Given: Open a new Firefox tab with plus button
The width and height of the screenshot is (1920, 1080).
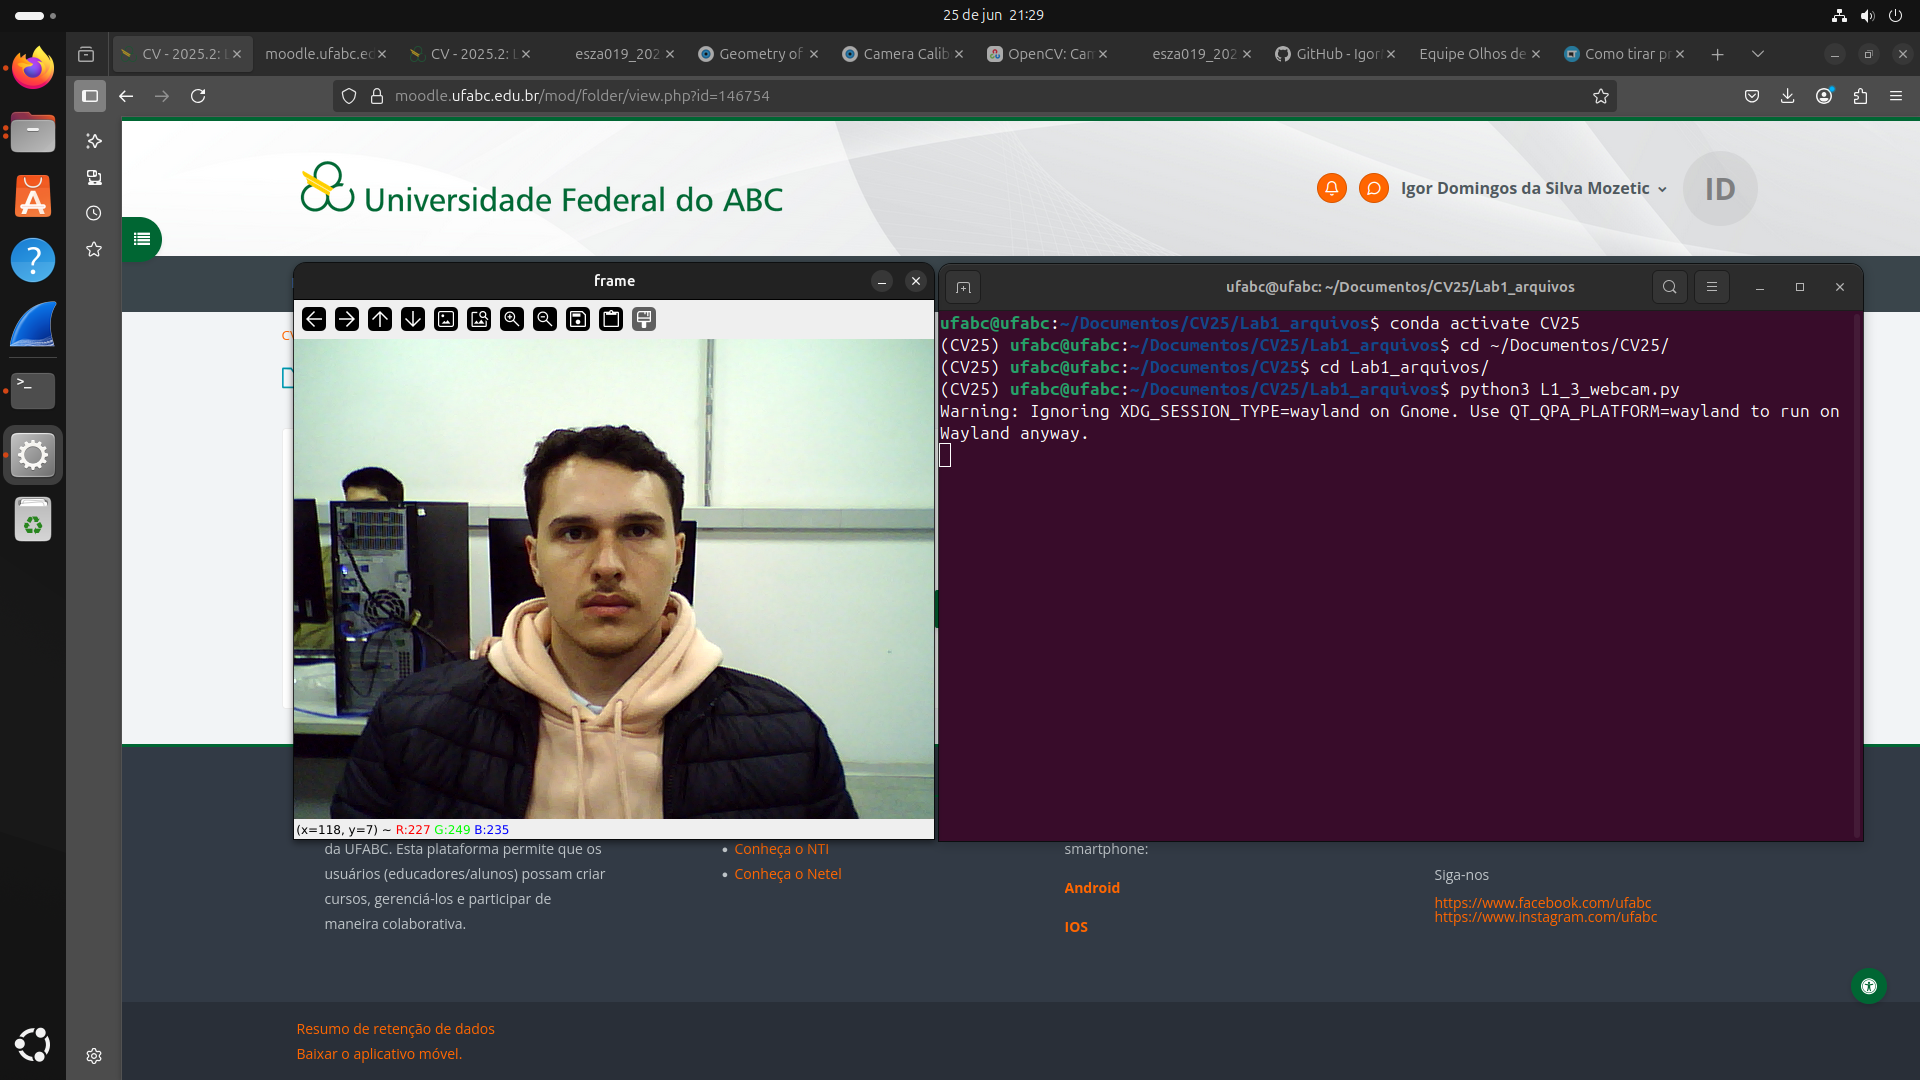Looking at the screenshot, I should tap(1717, 54).
